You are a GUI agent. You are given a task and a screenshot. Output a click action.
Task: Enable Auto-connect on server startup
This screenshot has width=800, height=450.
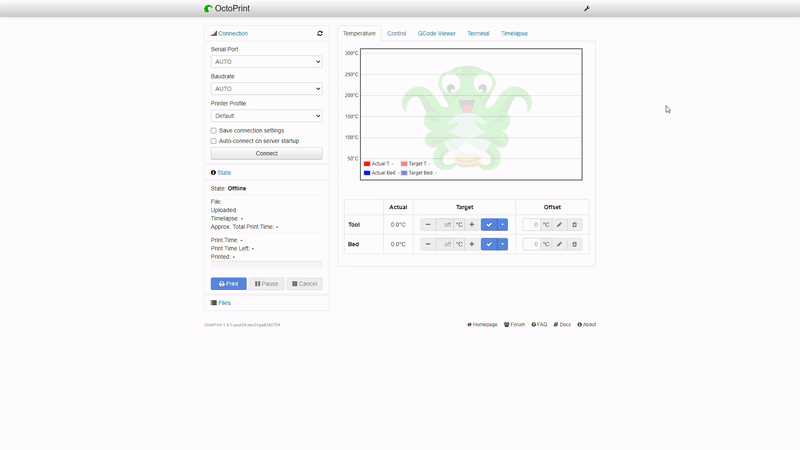click(213, 141)
